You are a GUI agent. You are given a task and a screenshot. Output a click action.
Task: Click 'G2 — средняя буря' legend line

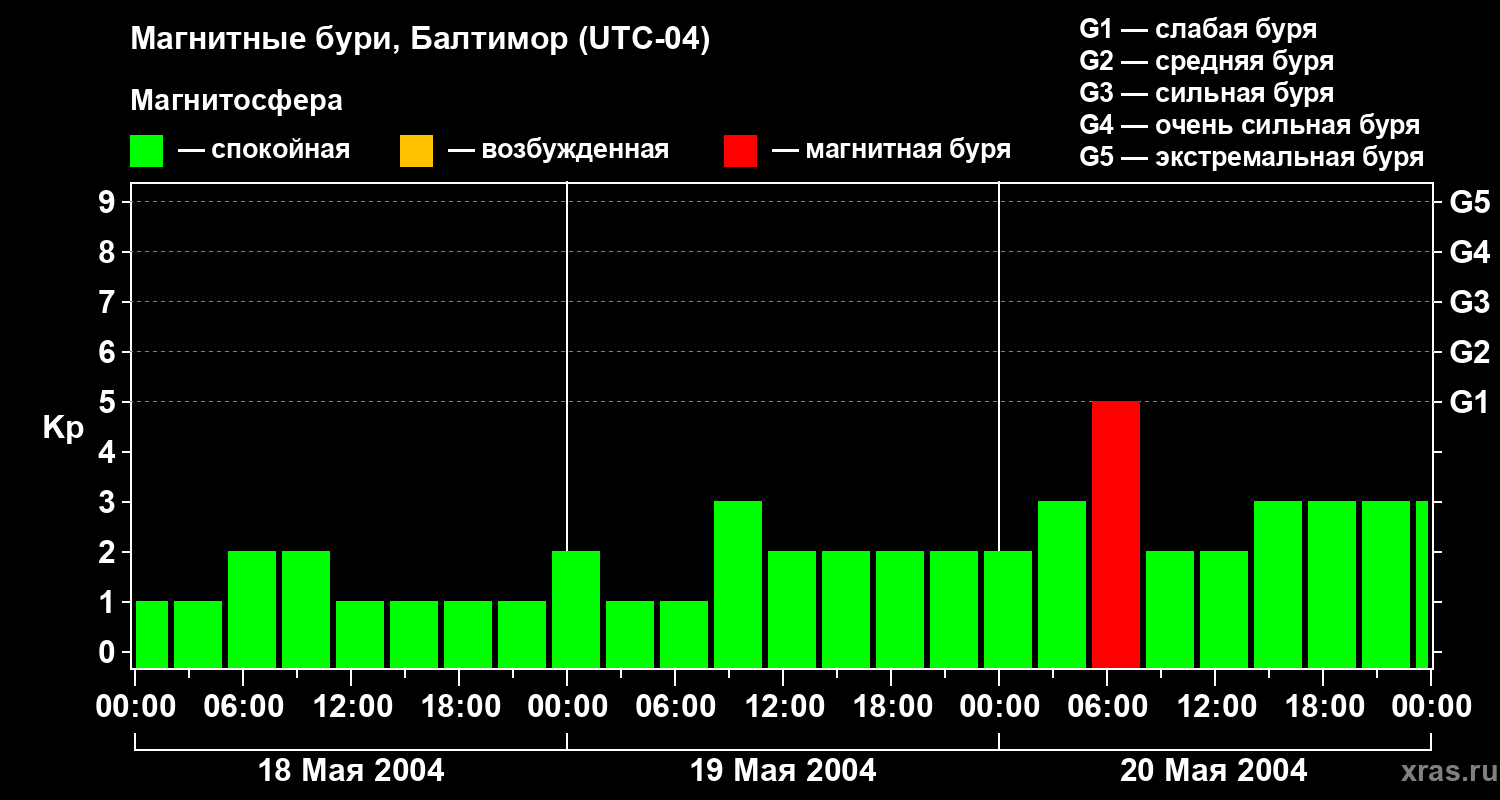click(x=1206, y=61)
